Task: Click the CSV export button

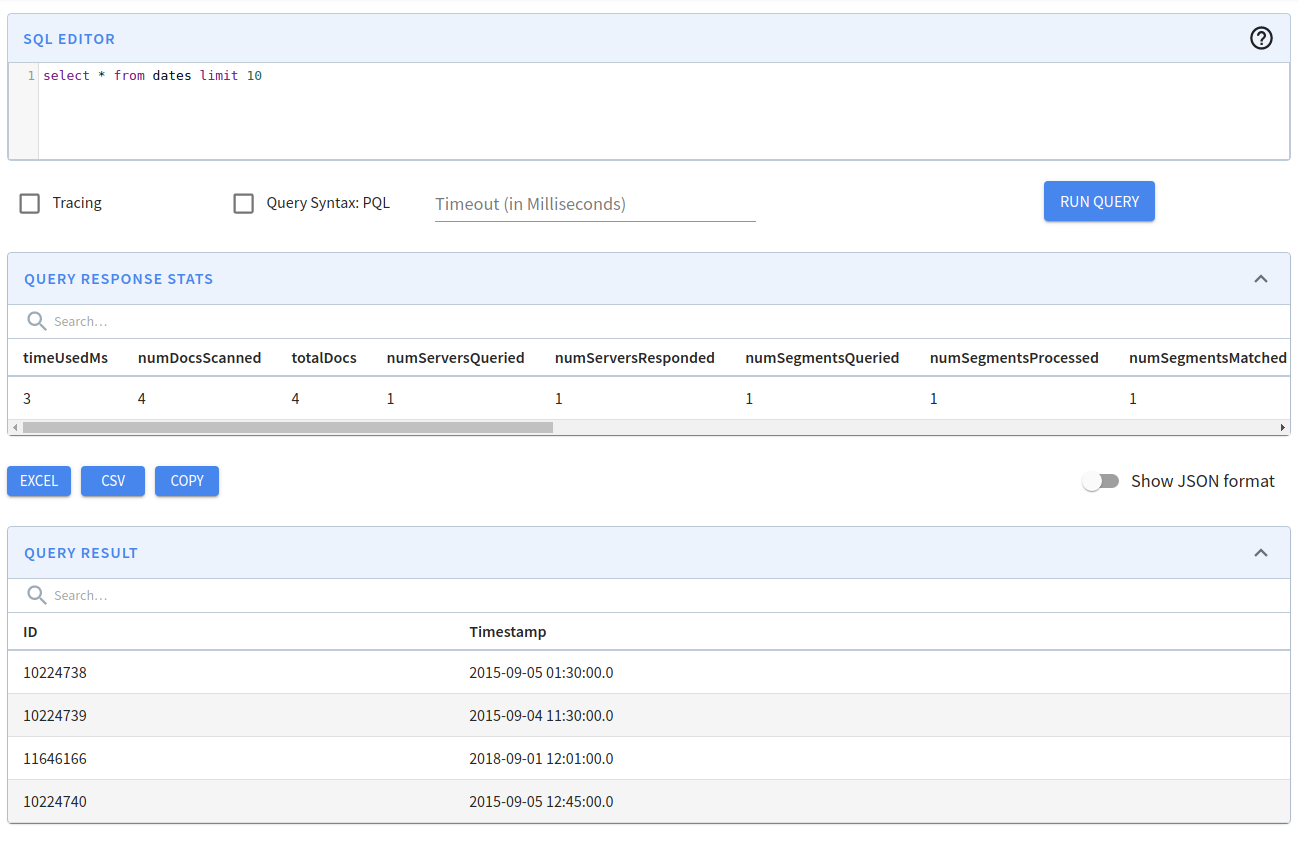Action: coord(112,481)
